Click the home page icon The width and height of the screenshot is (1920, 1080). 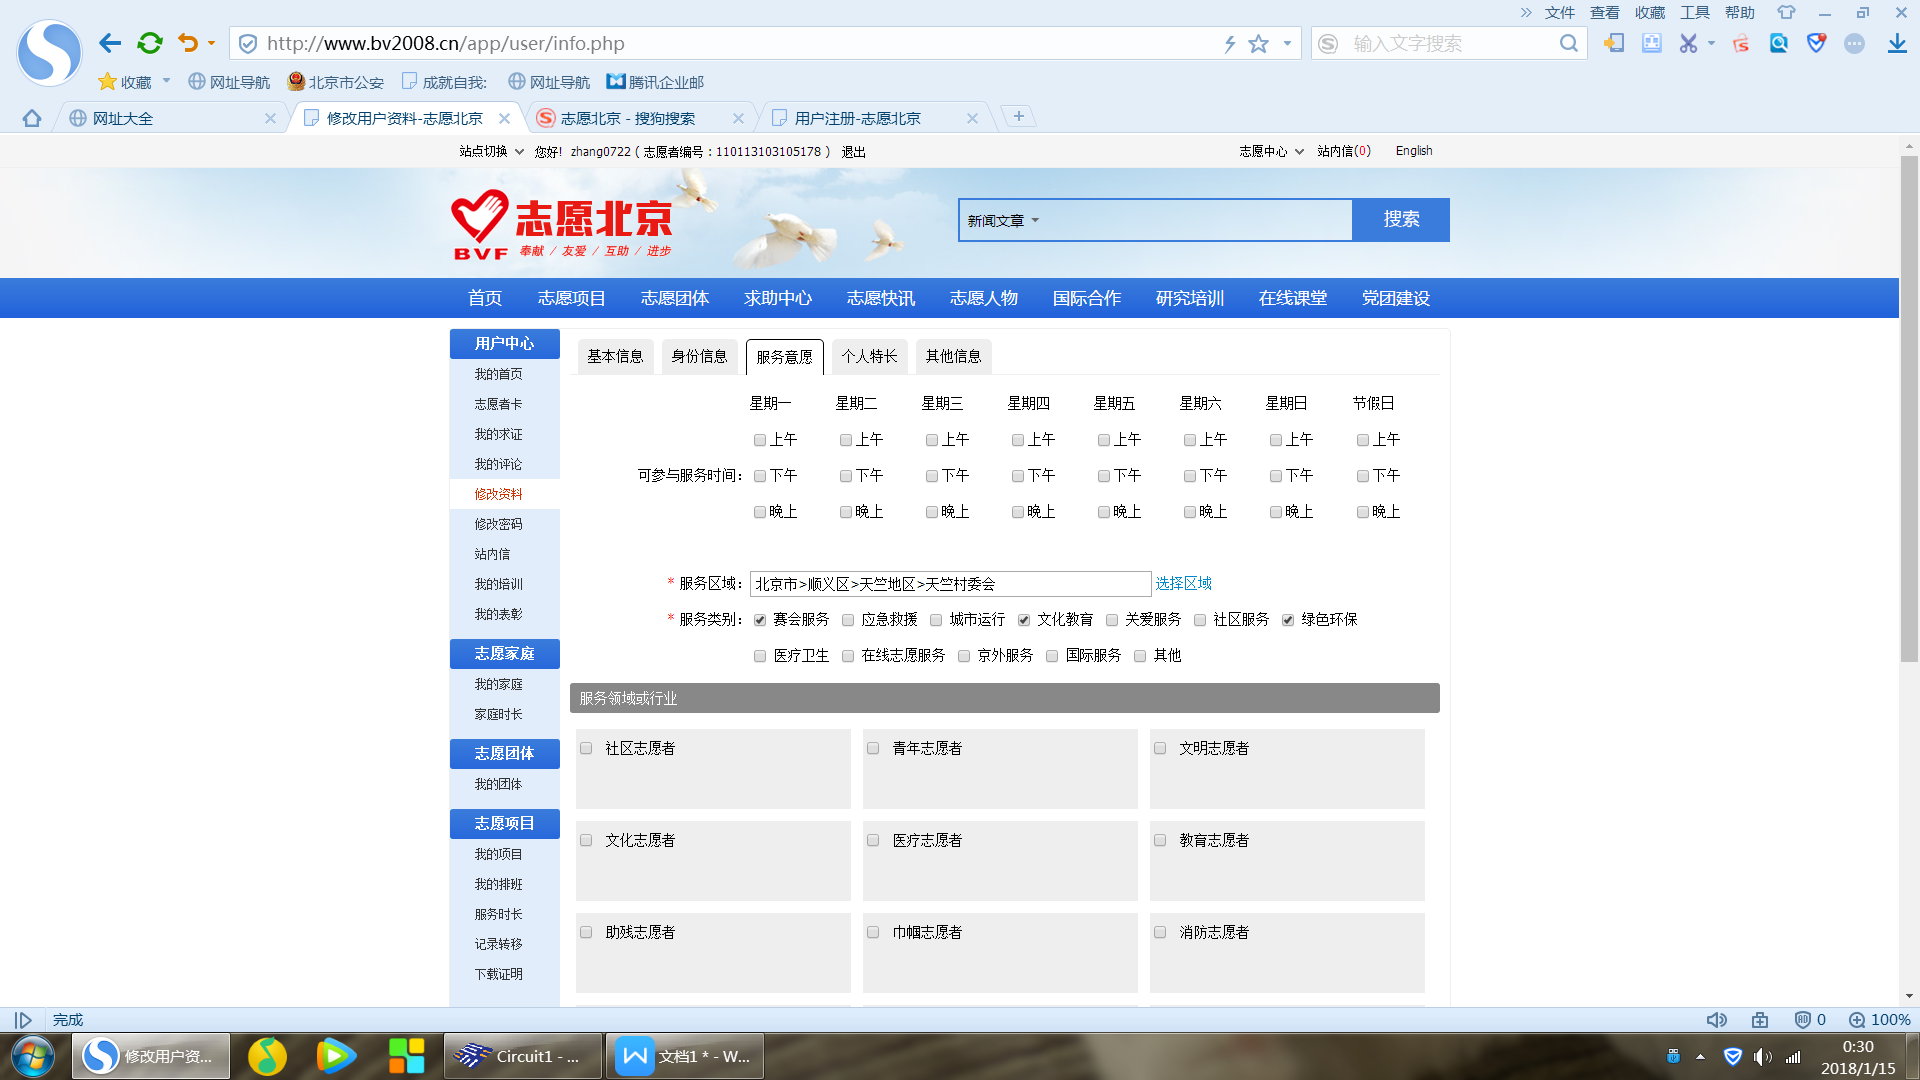tap(32, 118)
